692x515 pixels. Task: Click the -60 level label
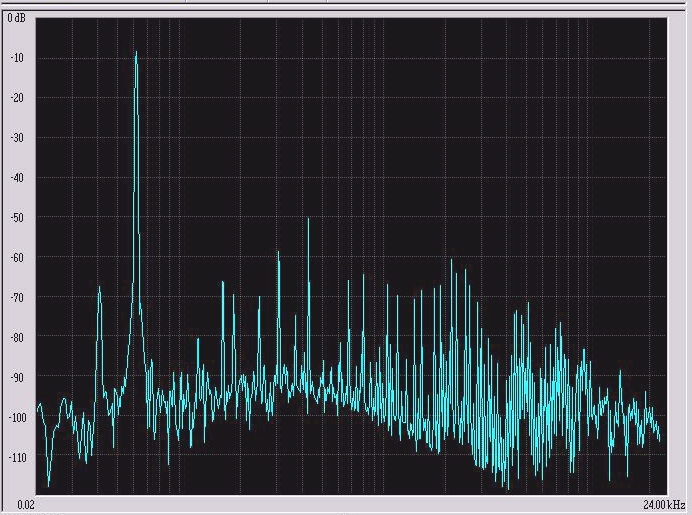tap(18, 257)
